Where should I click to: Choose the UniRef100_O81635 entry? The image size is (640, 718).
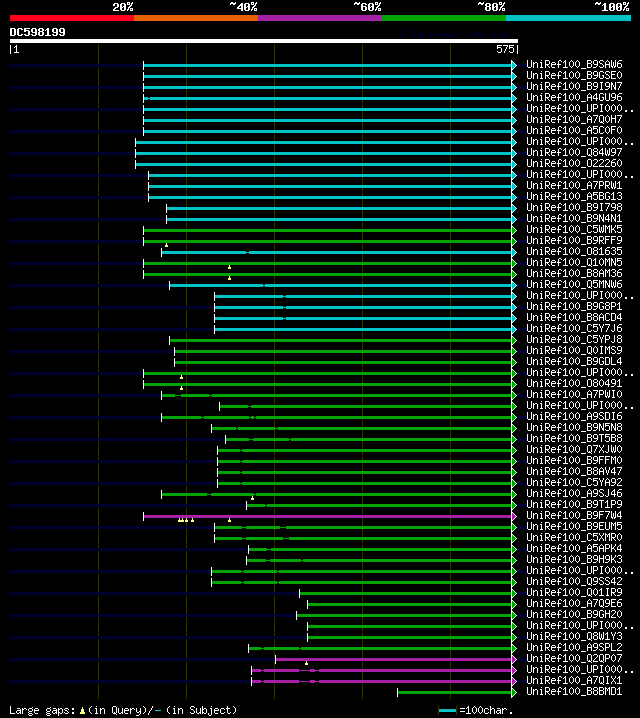pyautogui.click(x=574, y=251)
